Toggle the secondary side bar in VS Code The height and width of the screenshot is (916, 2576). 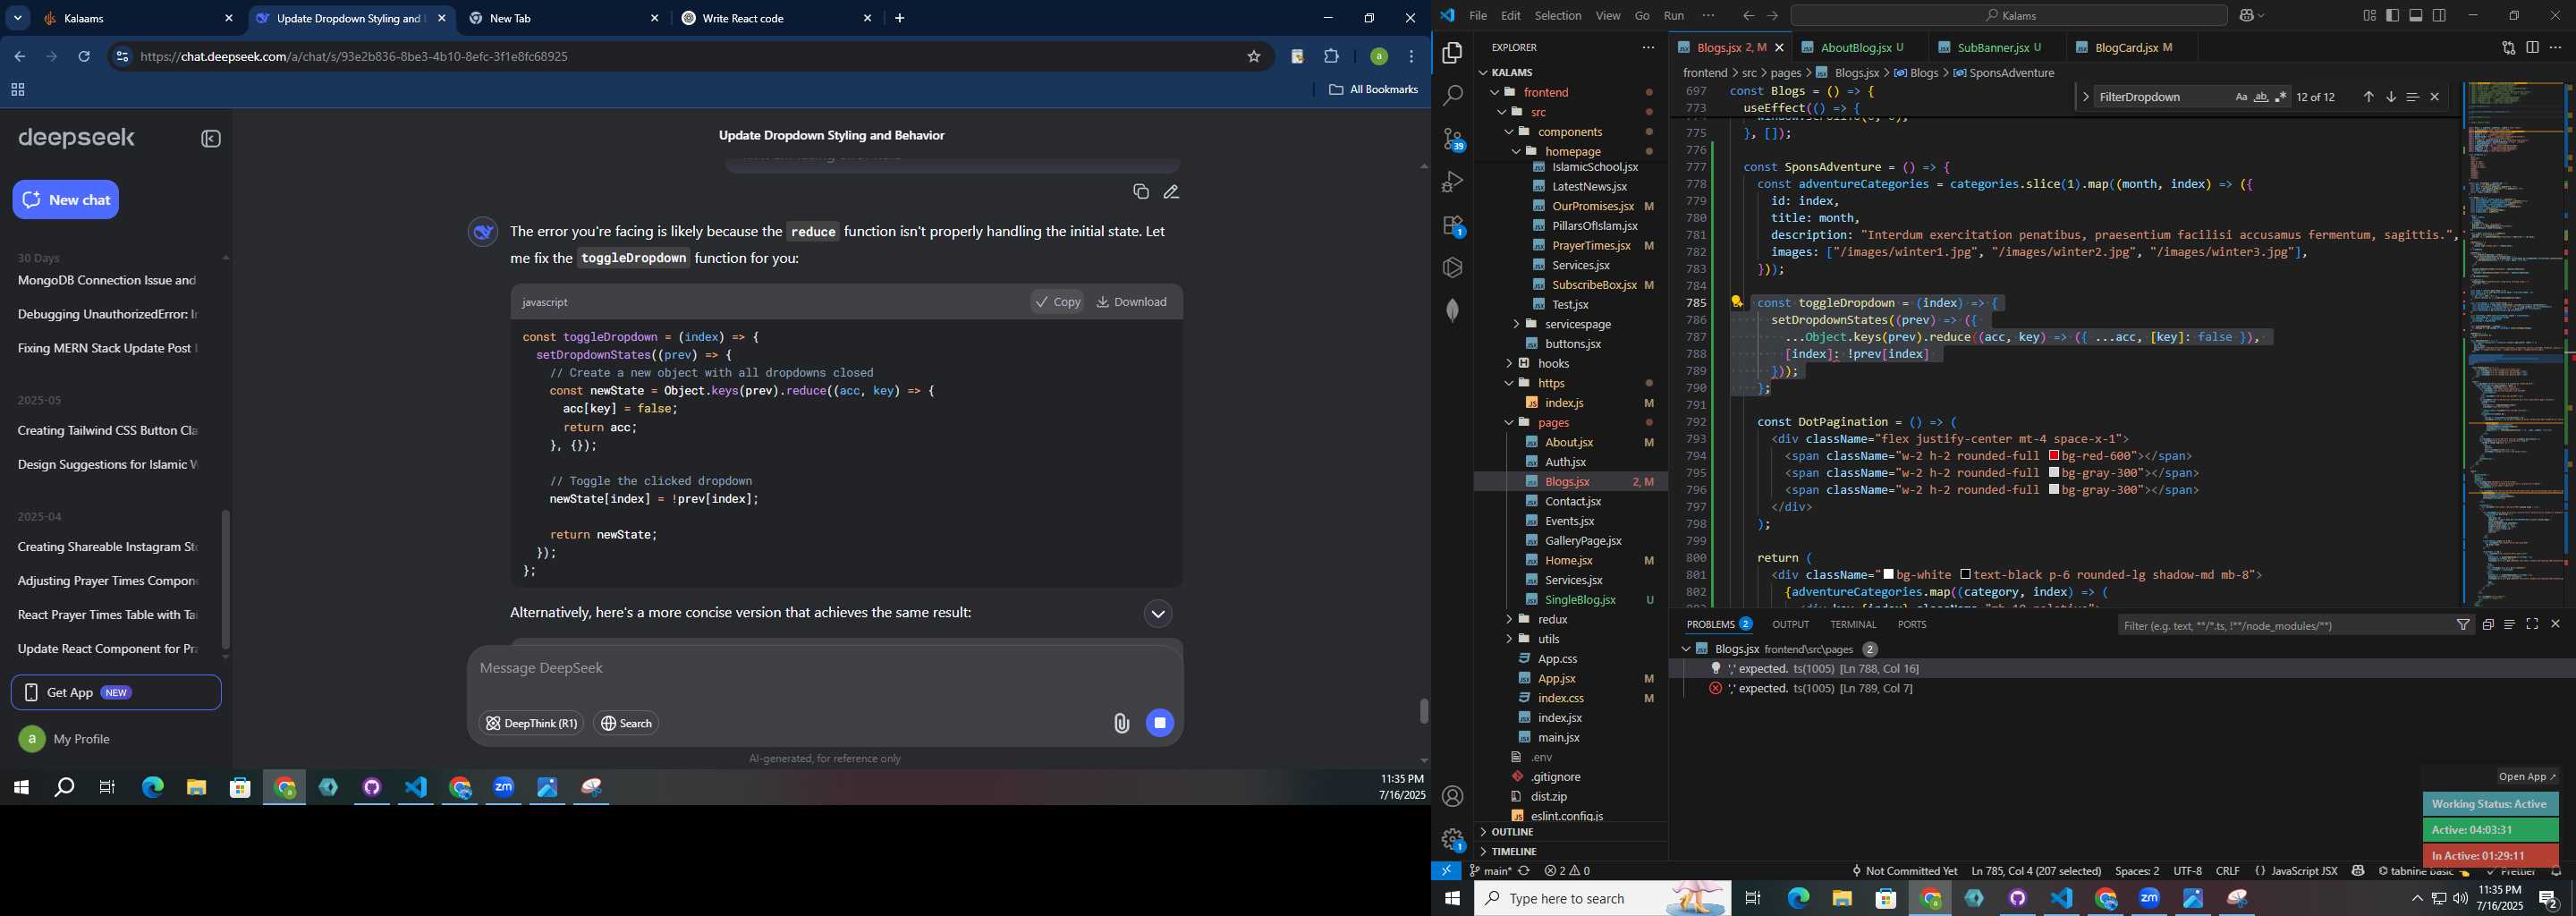coord(2440,16)
